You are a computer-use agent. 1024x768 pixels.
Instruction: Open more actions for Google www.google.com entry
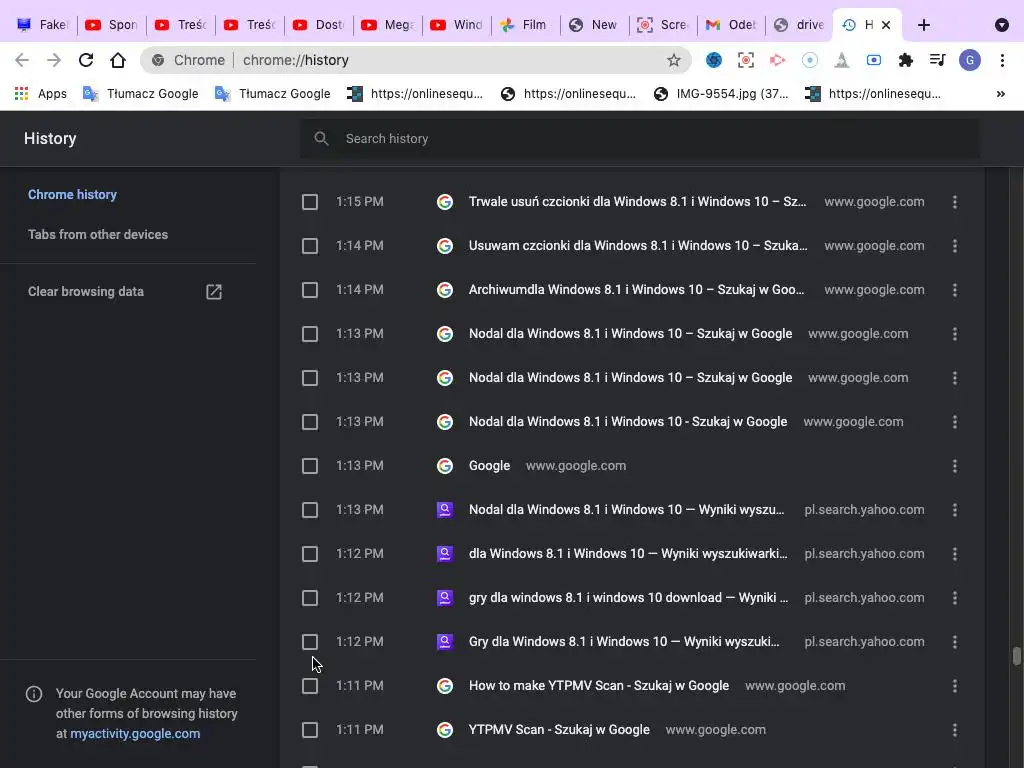click(955, 466)
